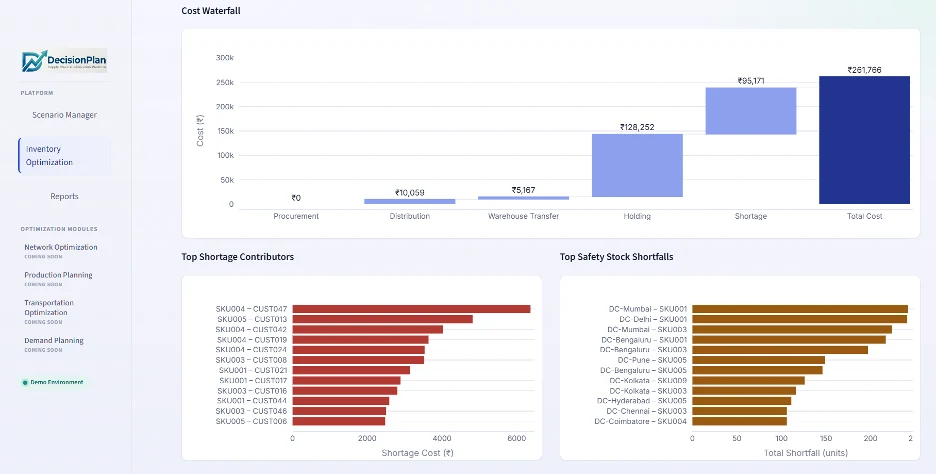Click the DC-Kolkata – SKU009 bar

tap(749, 380)
